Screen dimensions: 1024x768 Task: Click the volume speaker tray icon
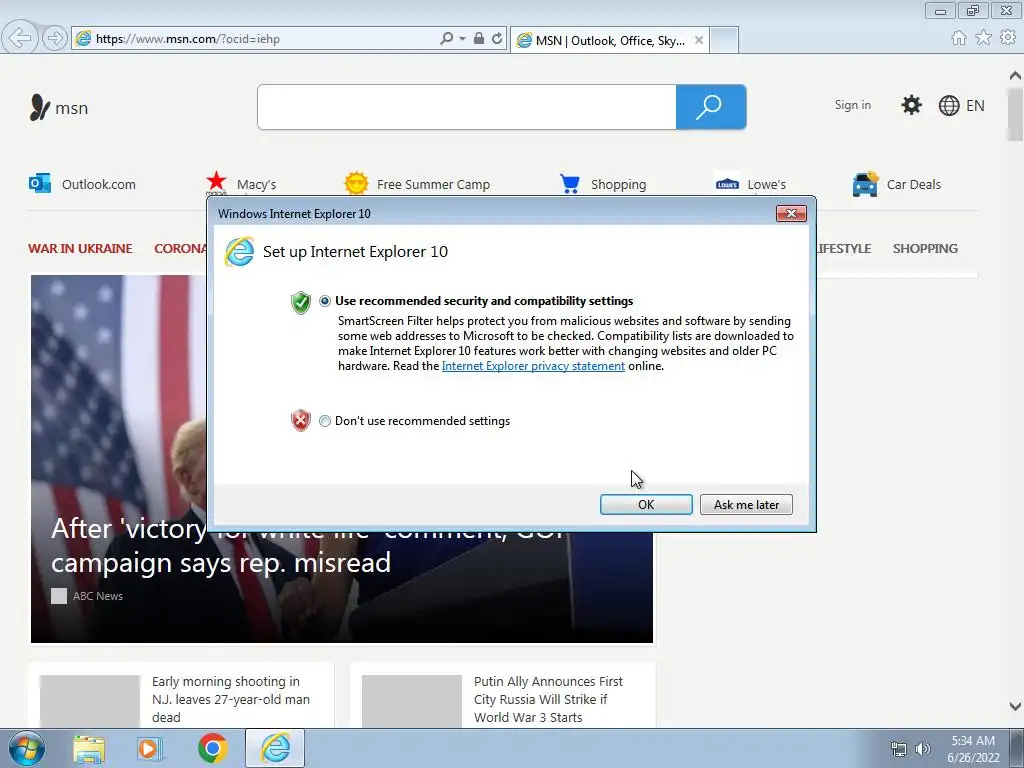coord(922,750)
